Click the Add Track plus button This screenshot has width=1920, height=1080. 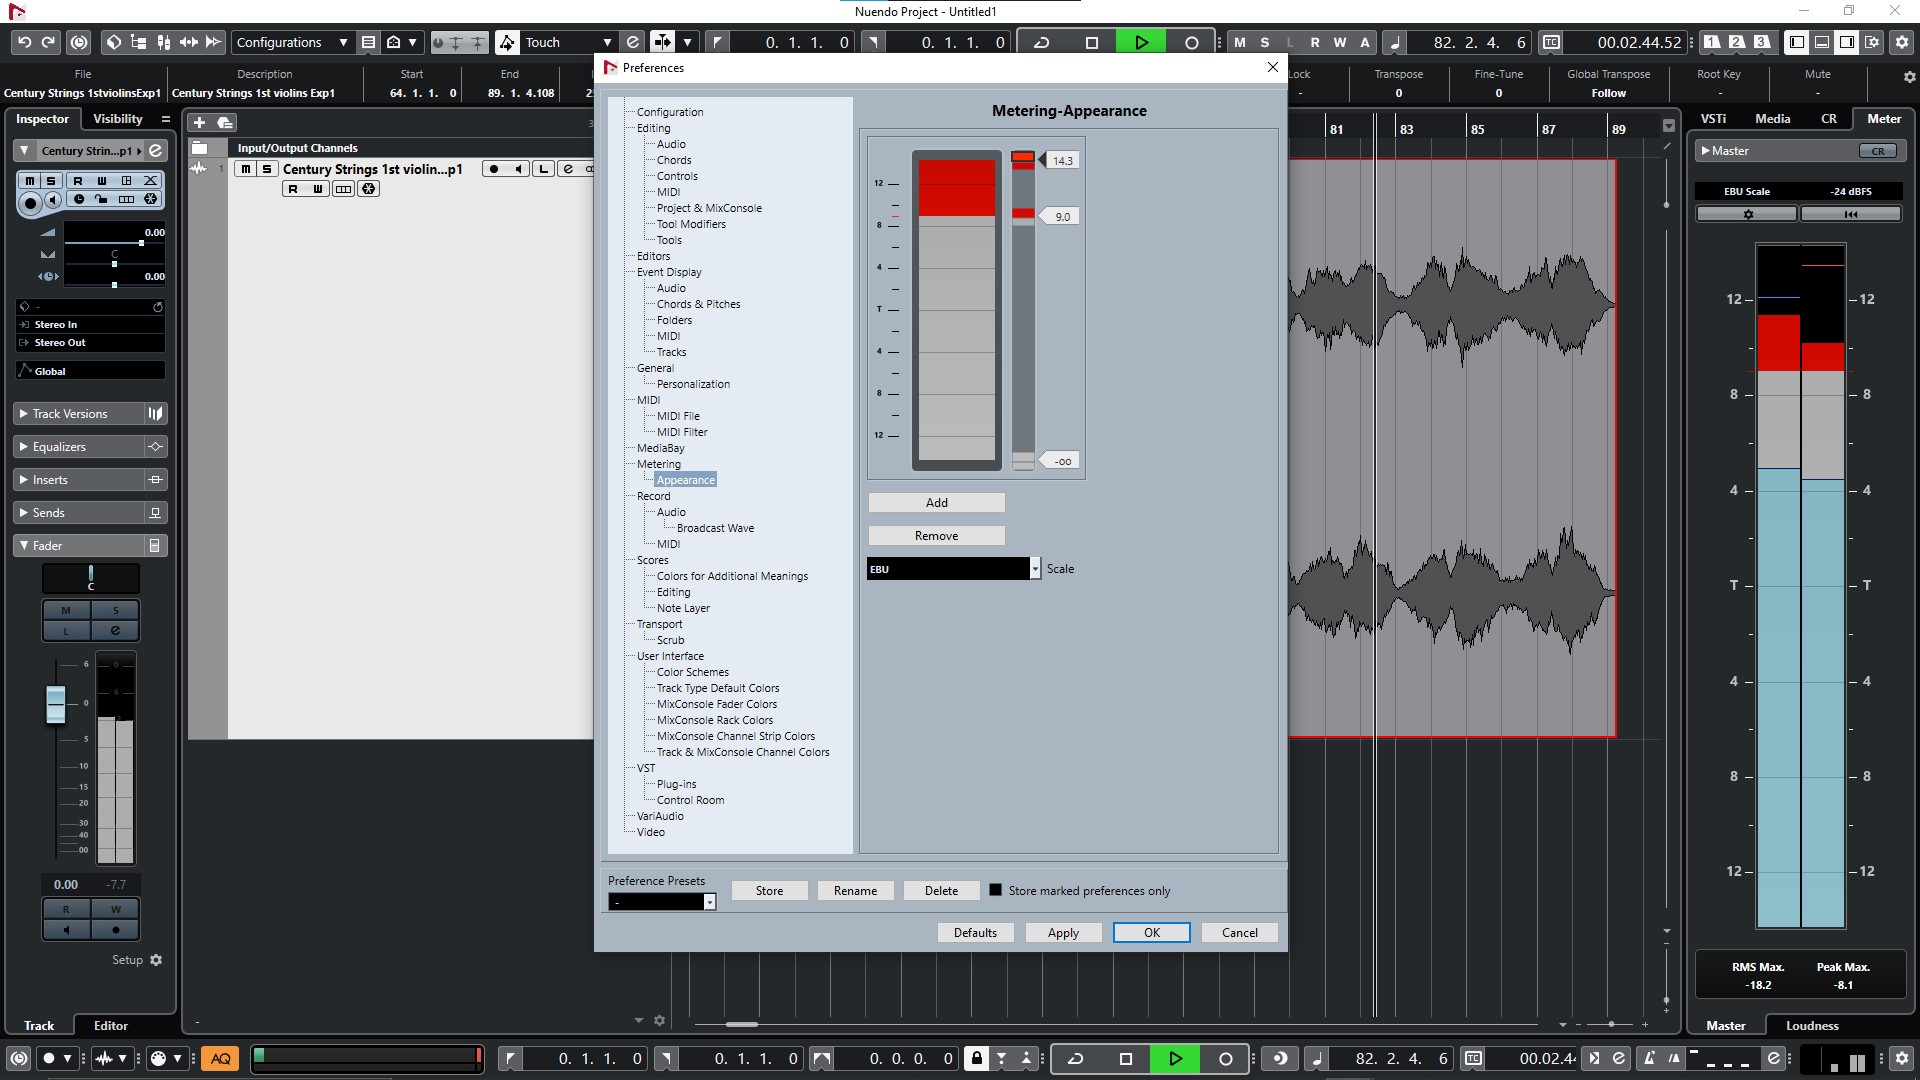(199, 122)
